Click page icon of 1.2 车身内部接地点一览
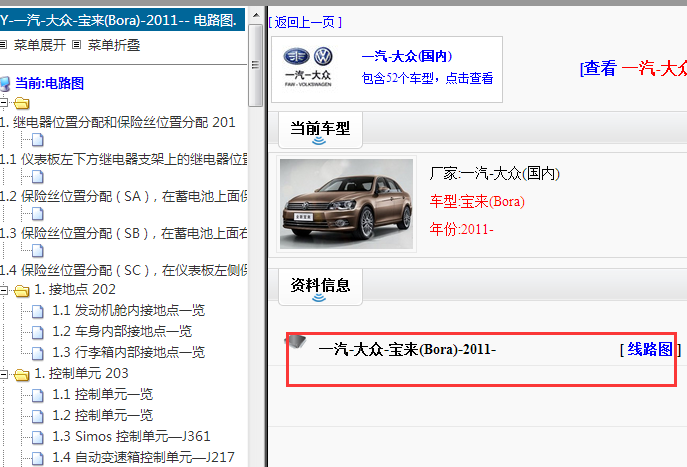Viewport: 687px width, 467px height. tap(38, 333)
